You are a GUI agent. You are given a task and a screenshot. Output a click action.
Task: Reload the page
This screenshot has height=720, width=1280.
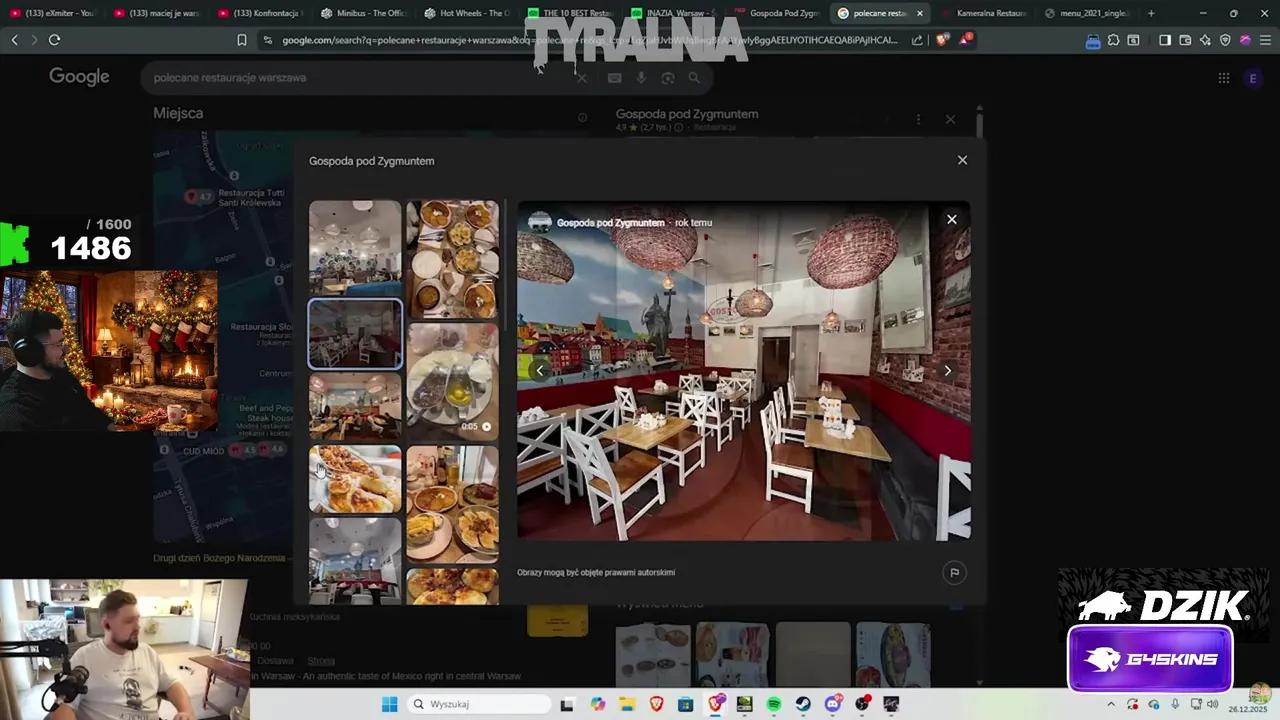pyautogui.click(x=54, y=40)
